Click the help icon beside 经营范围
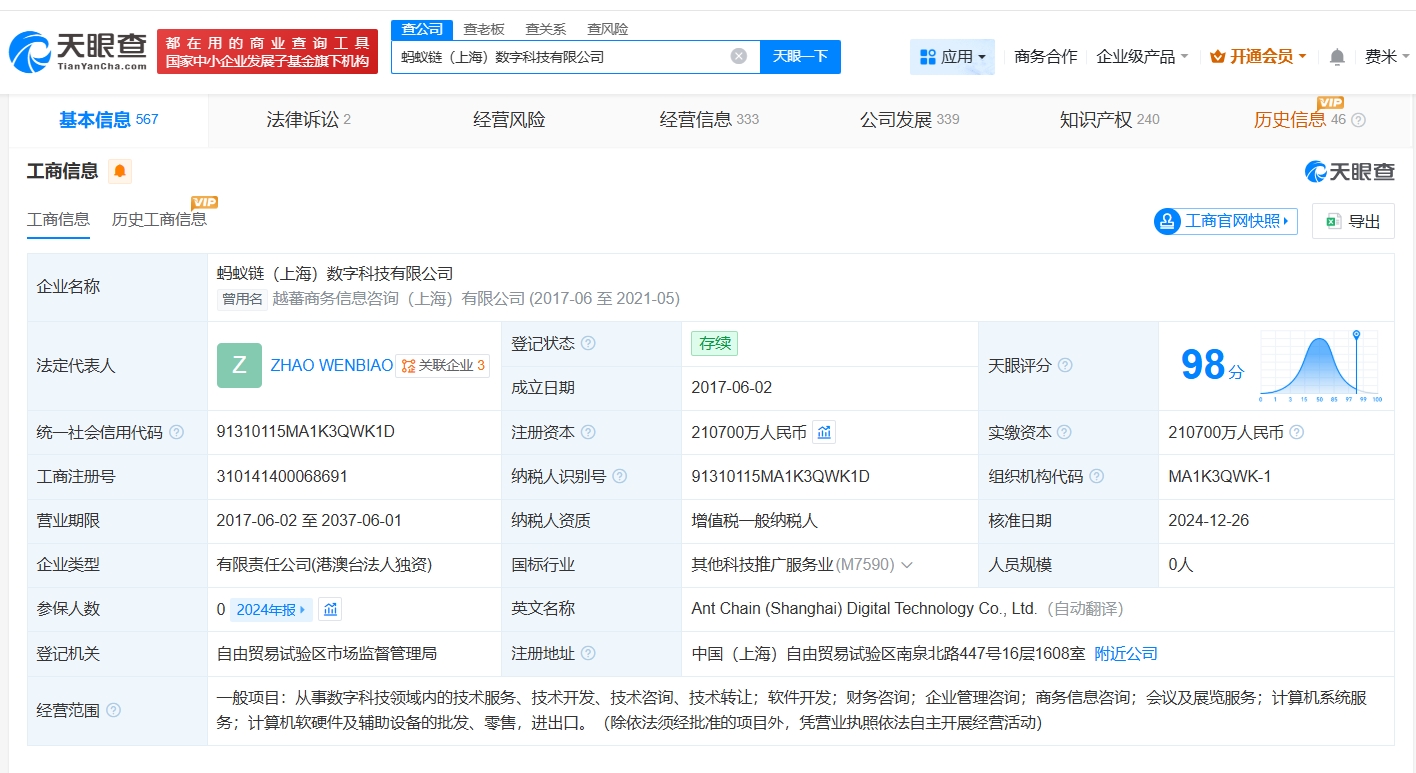Screen dimensions: 1416x773 pos(113,710)
